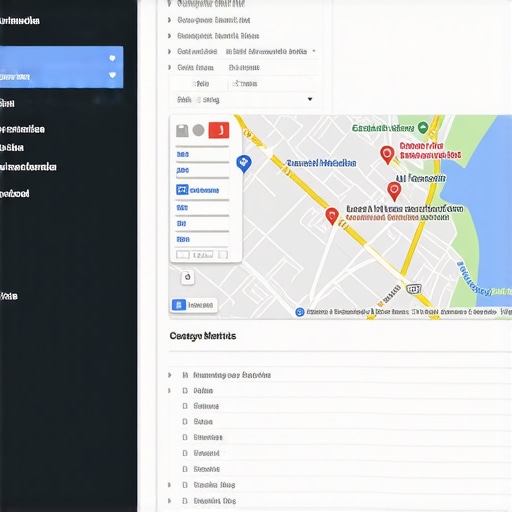Click the highway shield near the lower road junction
Viewport: 512px width, 512px height.
click(414, 289)
